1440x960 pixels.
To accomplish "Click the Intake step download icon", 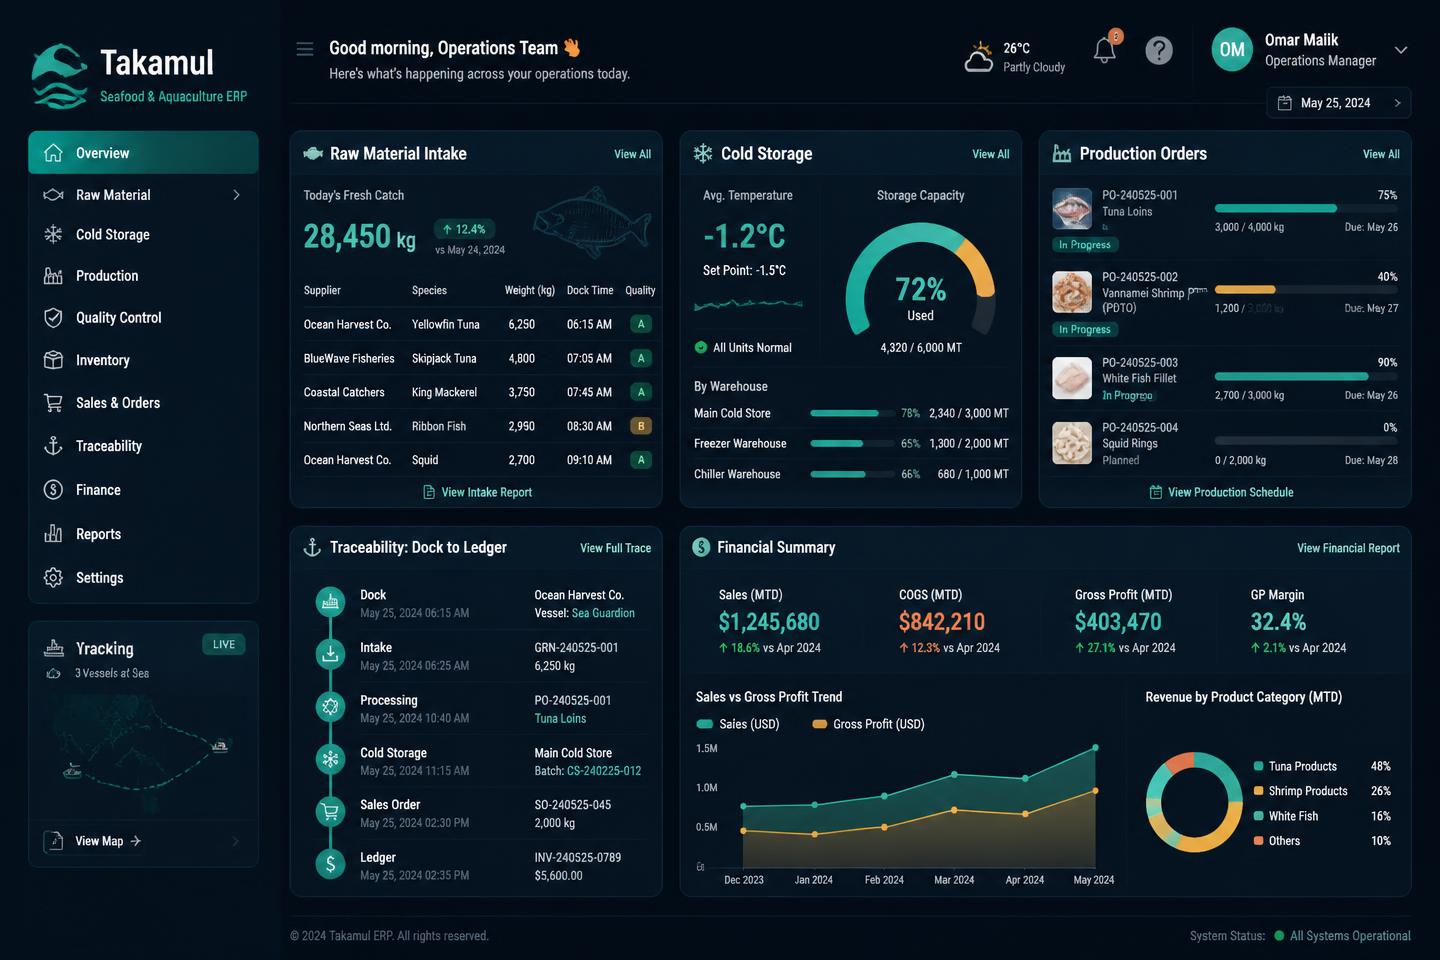I will tap(330, 654).
